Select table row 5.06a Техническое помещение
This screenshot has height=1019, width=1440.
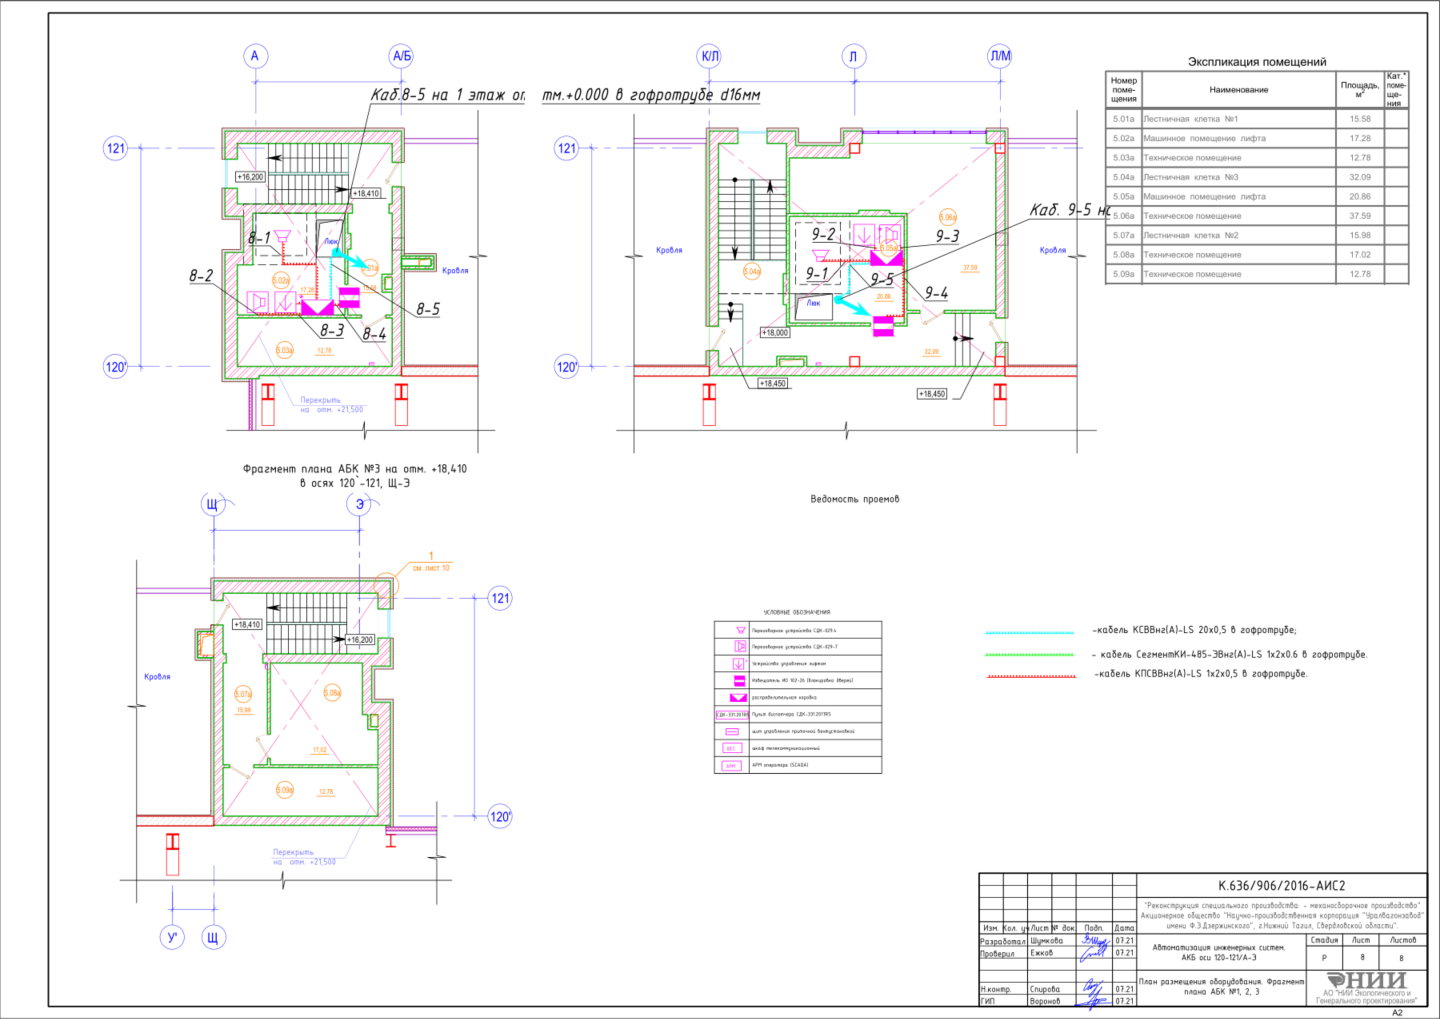click(1257, 216)
